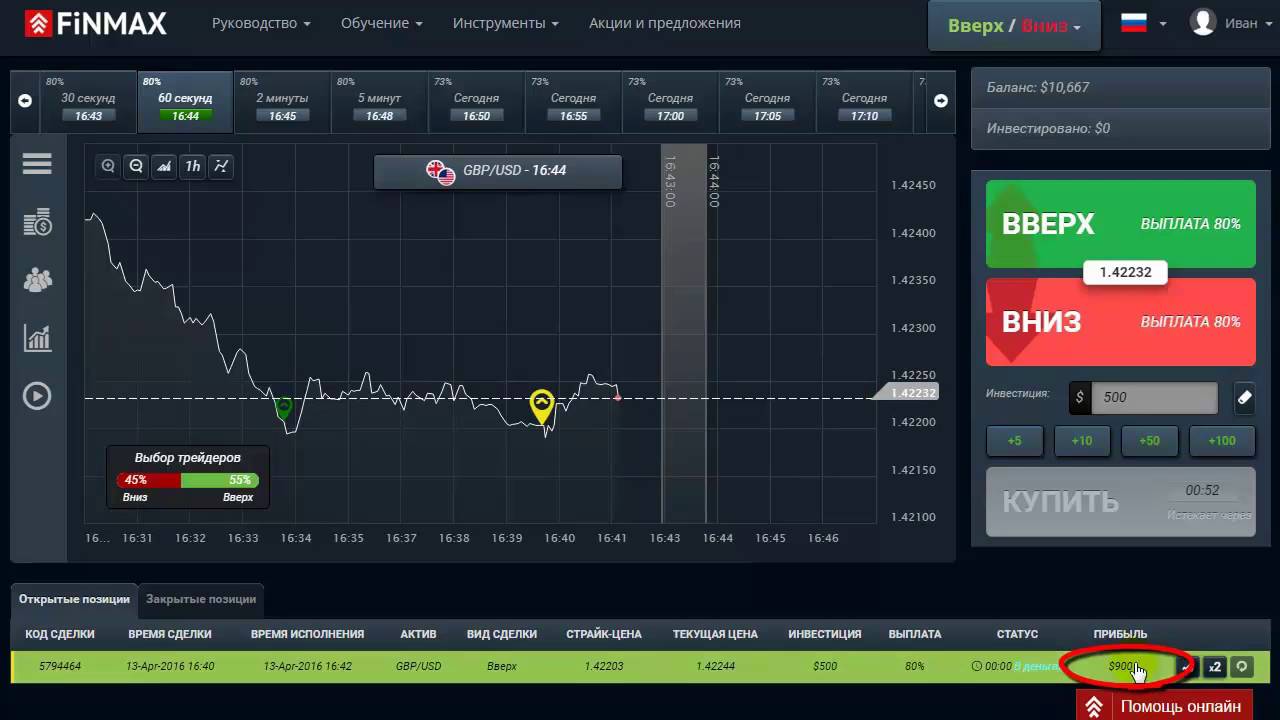Add +10 to investment amount

1082,440
